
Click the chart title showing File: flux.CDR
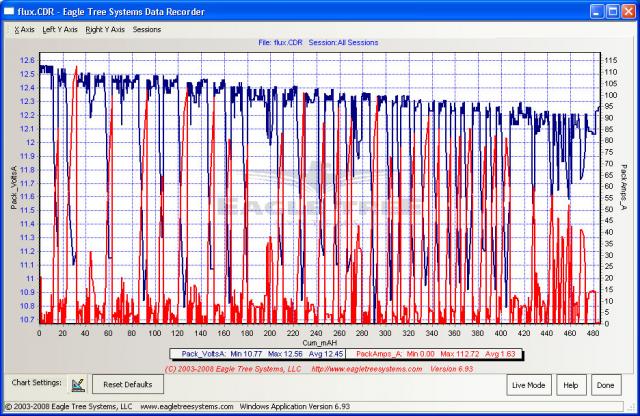point(320,42)
